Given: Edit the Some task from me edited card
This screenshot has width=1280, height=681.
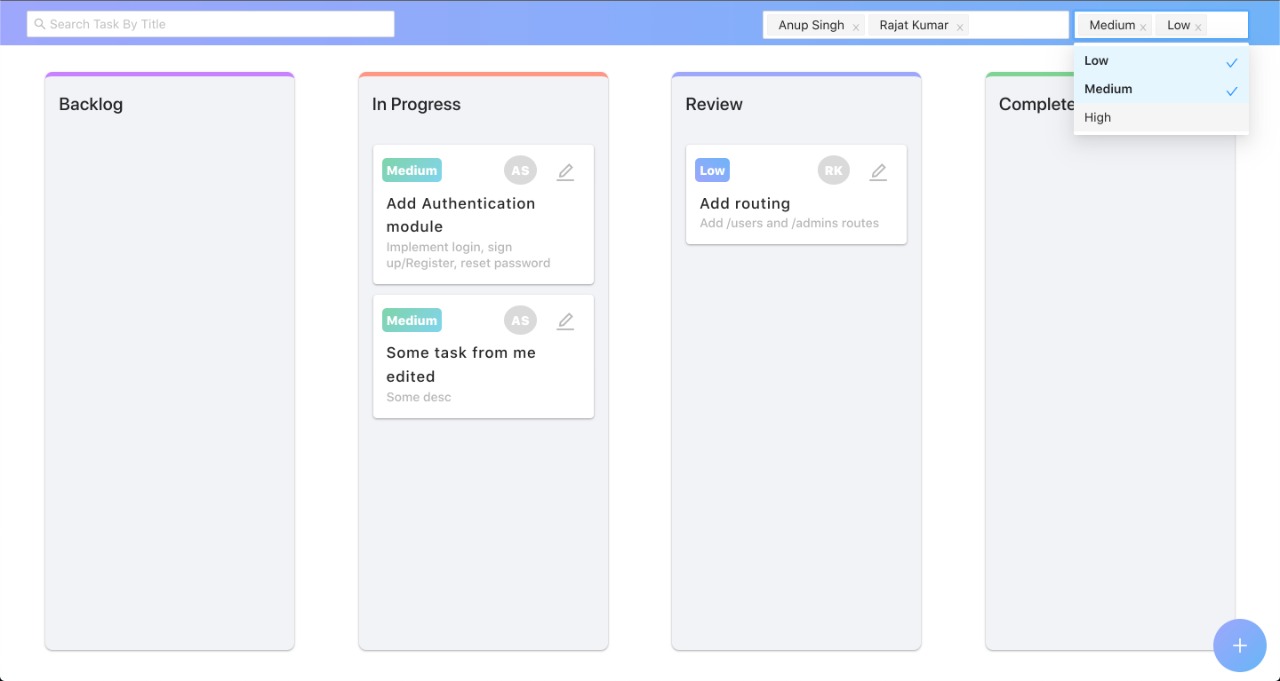Looking at the screenshot, I should coord(565,321).
